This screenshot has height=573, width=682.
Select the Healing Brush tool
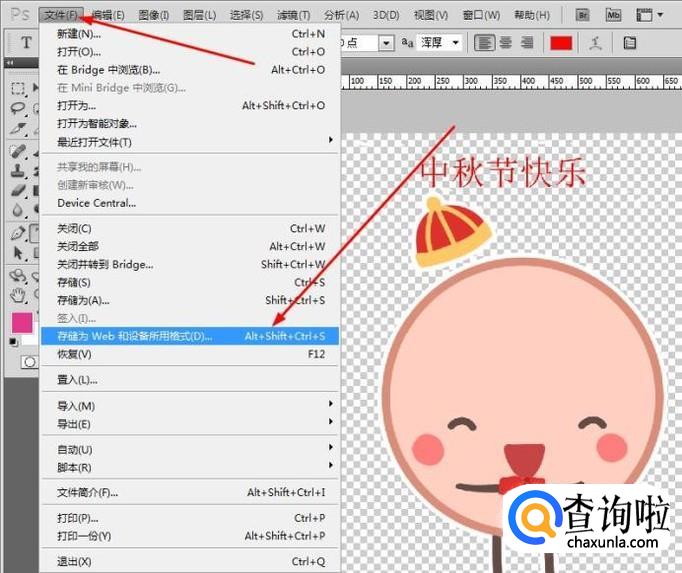pos(18,152)
